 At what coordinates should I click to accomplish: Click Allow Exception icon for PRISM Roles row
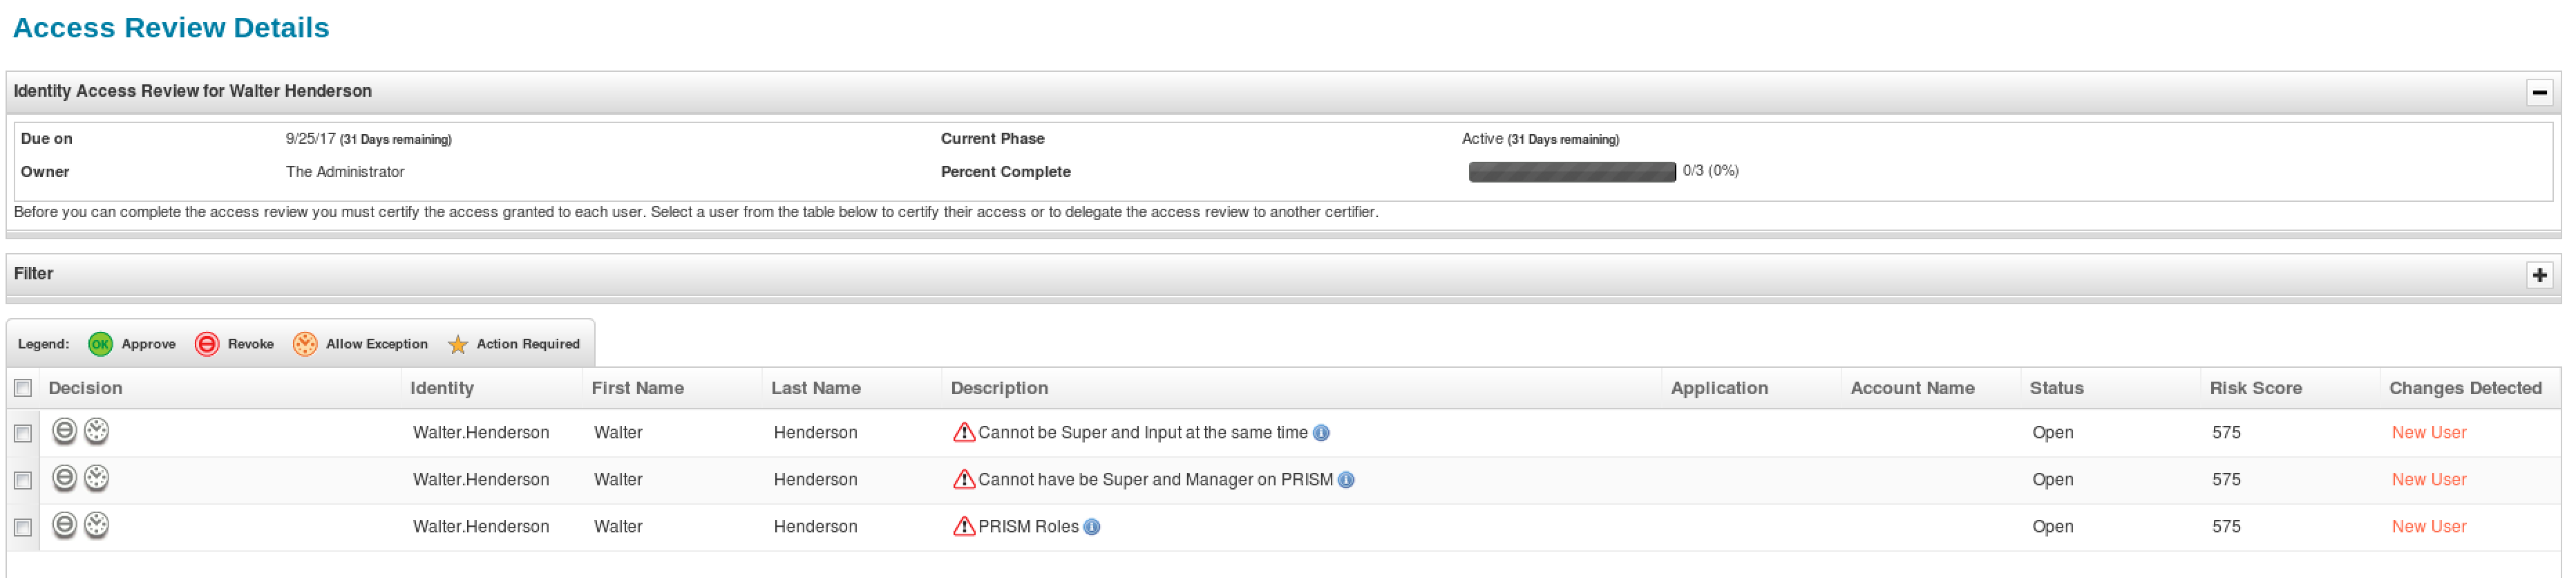(x=96, y=525)
